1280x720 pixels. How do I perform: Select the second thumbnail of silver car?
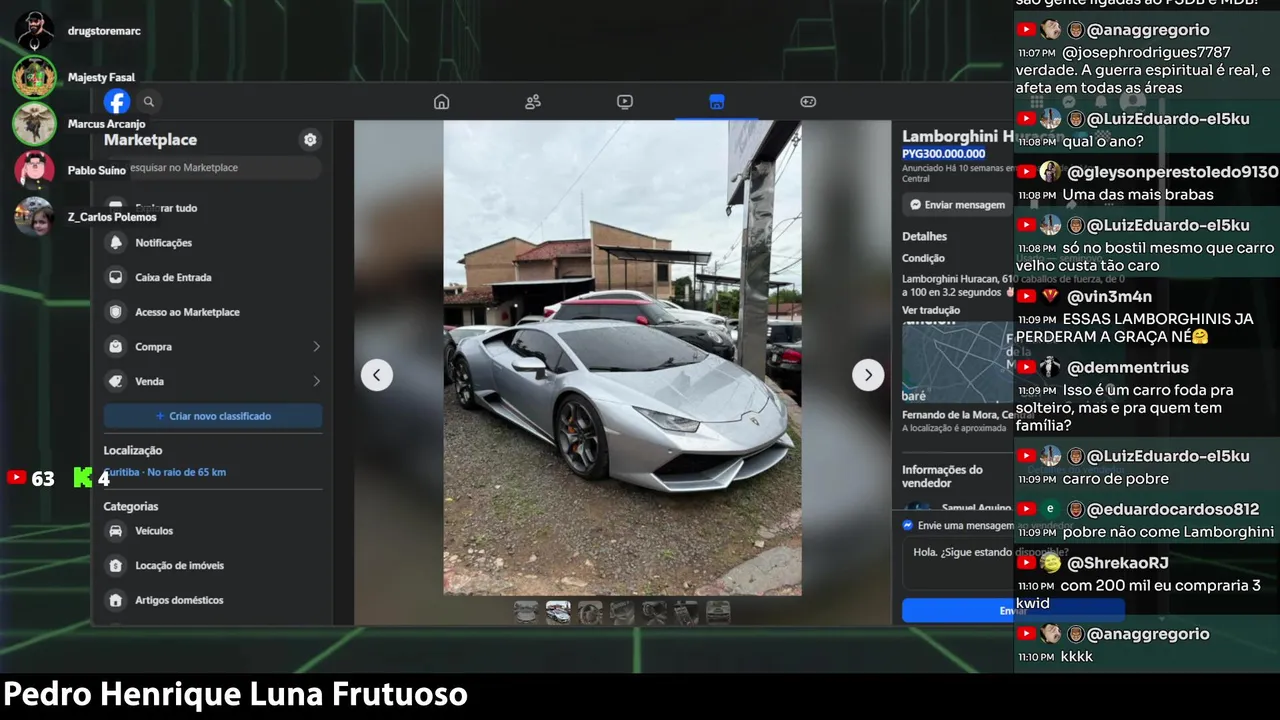558,612
